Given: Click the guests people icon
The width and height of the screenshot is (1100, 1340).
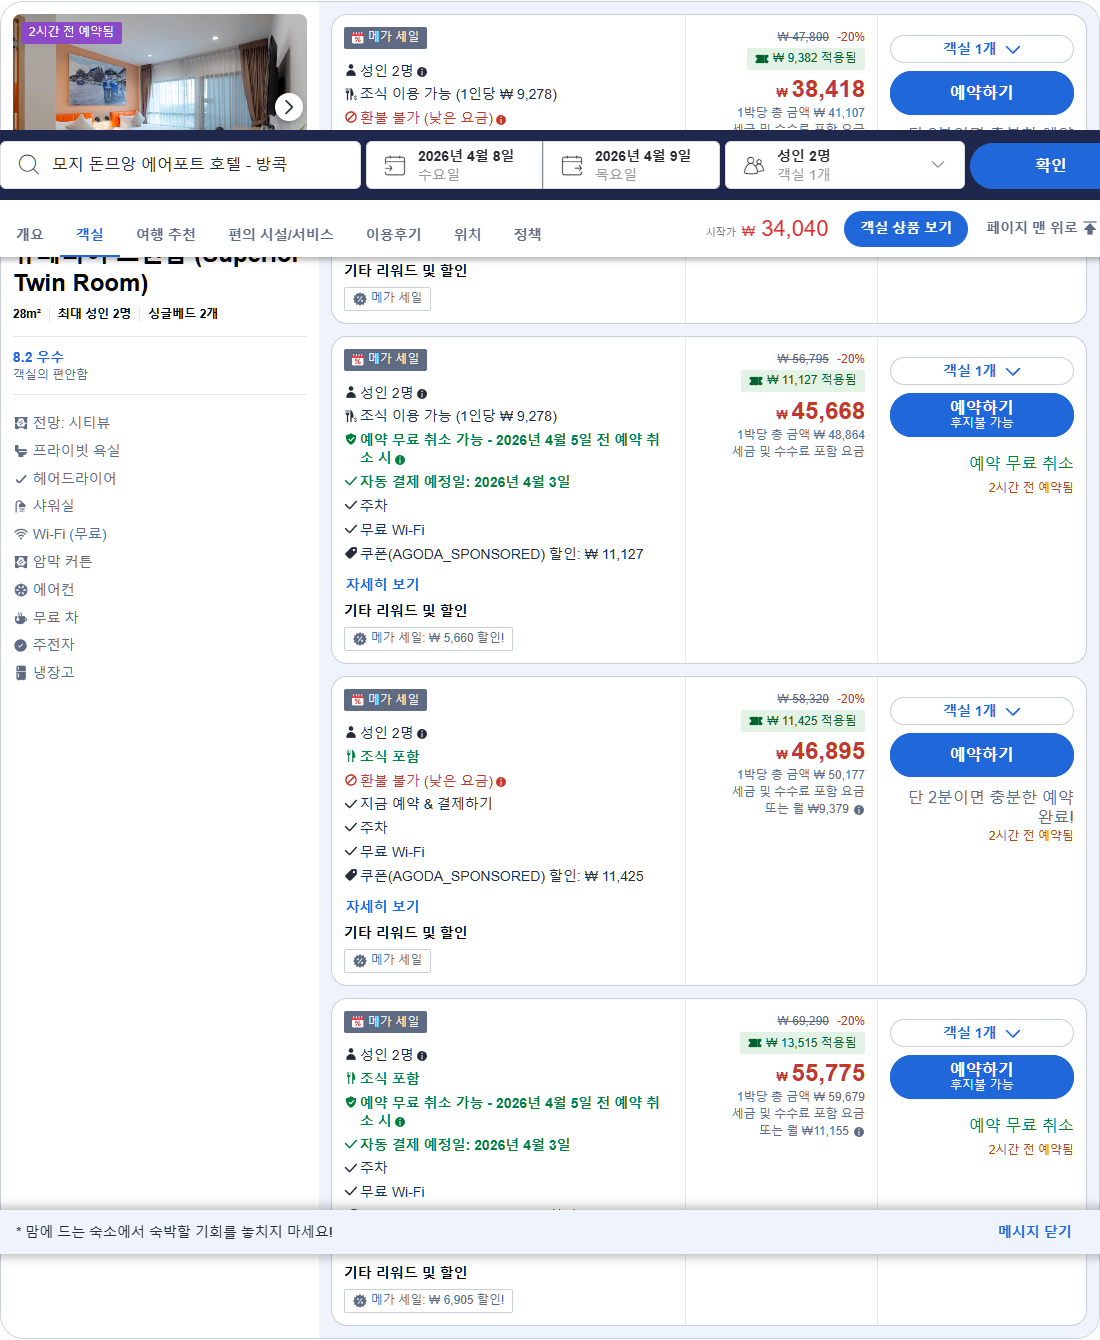Looking at the screenshot, I should (x=754, y=165).
